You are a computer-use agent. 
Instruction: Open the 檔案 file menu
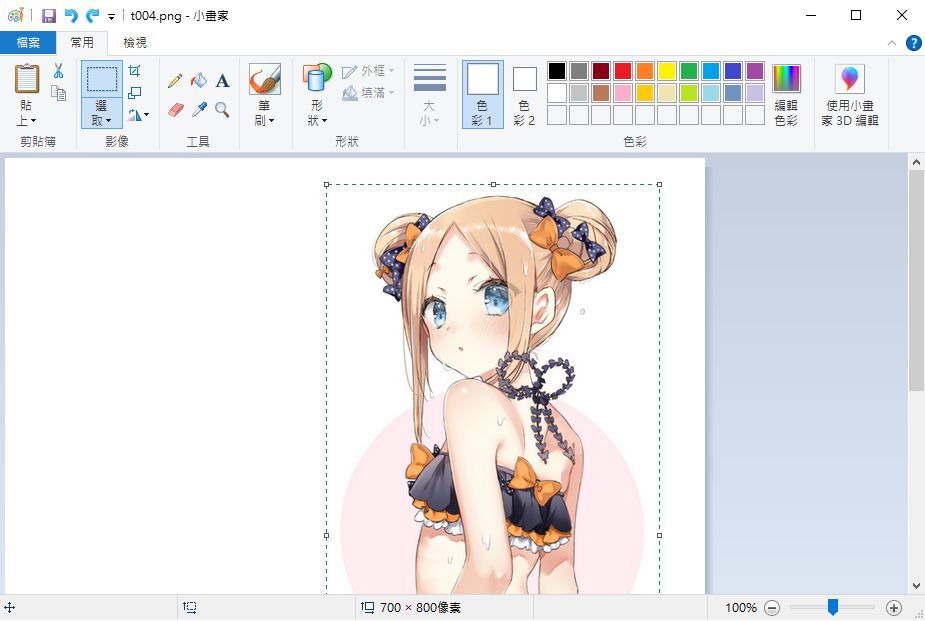(28, 42)
